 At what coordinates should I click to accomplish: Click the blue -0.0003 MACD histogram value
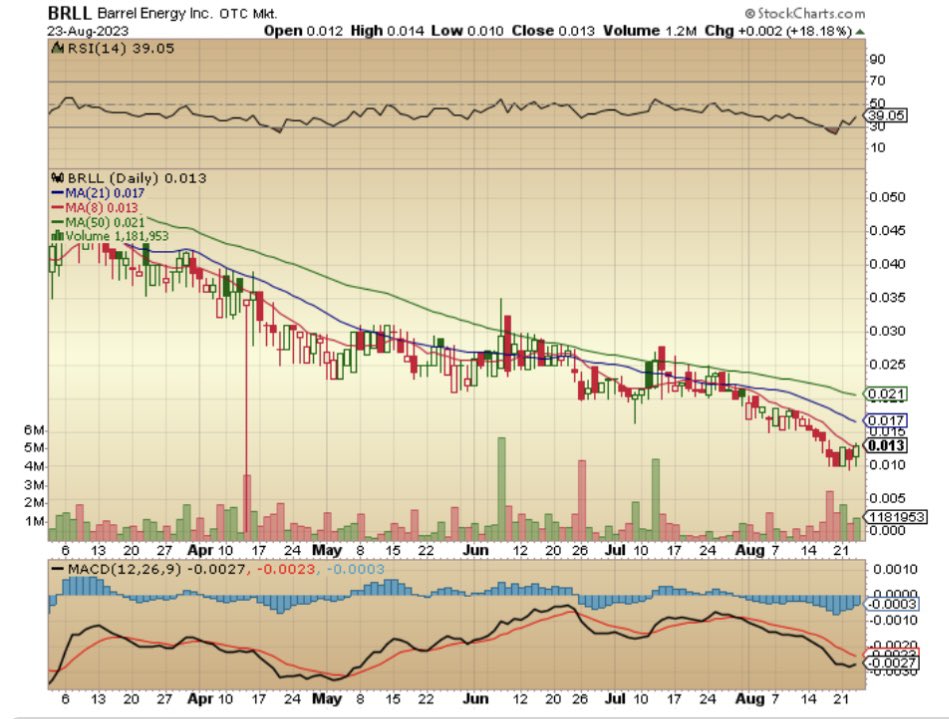(x=355, y=570)
